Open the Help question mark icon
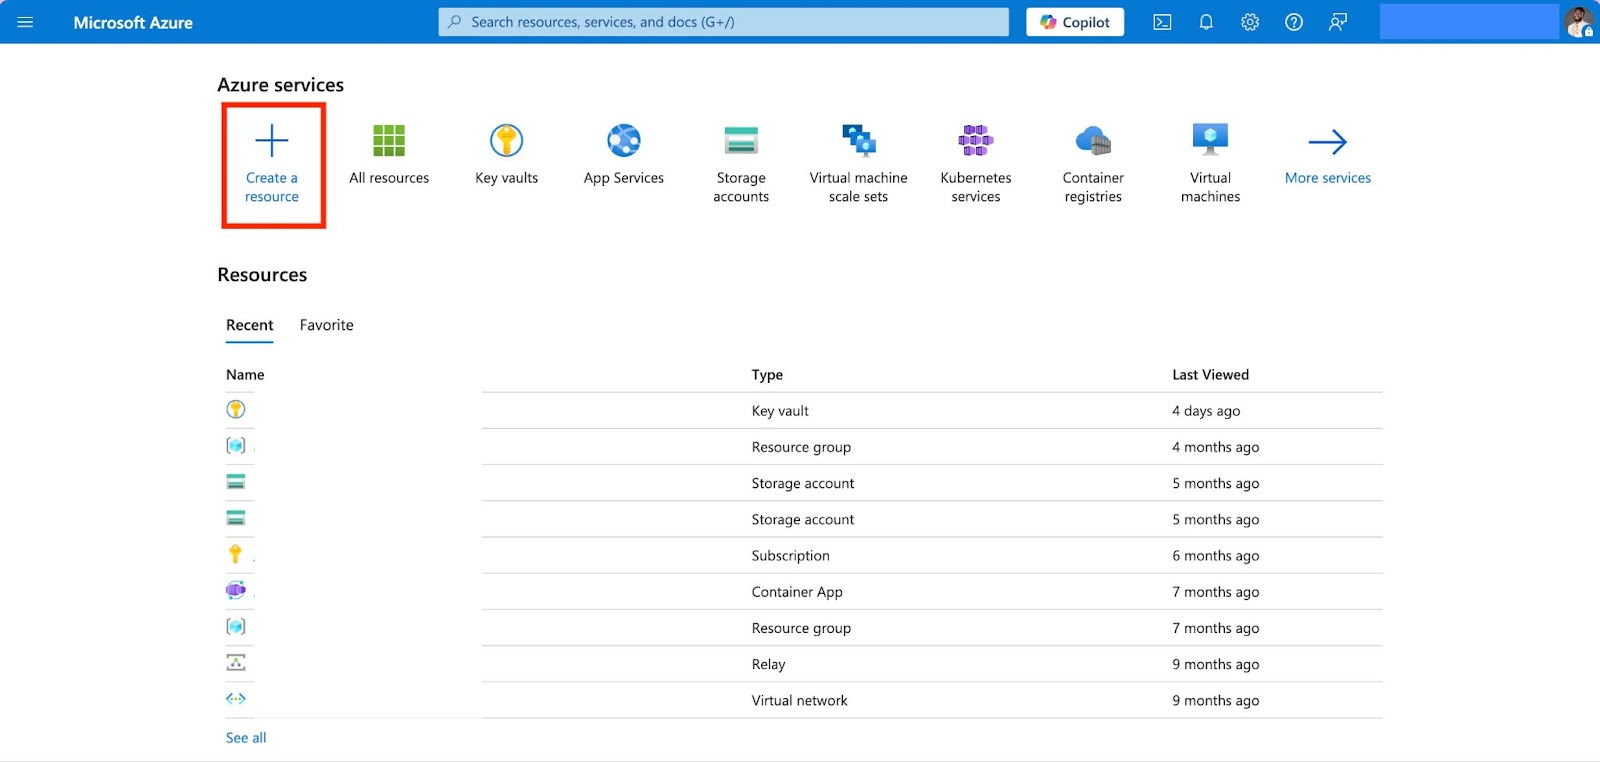Image resolution: width=1600 pixels, height=762 pixels. [1294, 22]
